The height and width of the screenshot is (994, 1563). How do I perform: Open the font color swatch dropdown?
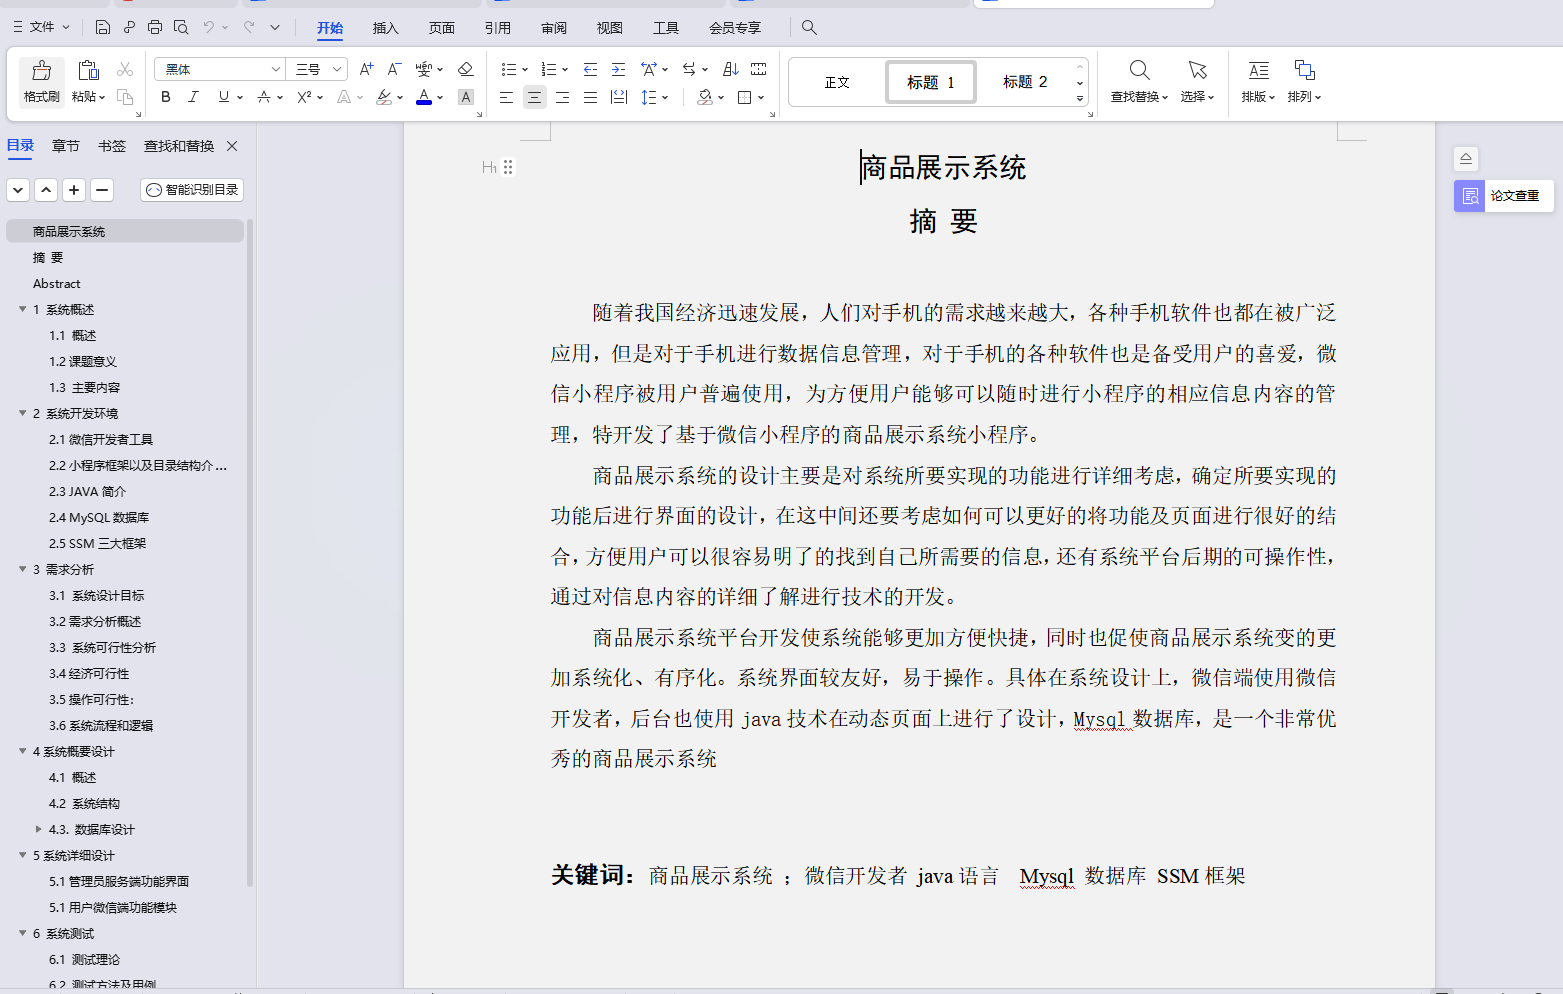coord(438,97)
